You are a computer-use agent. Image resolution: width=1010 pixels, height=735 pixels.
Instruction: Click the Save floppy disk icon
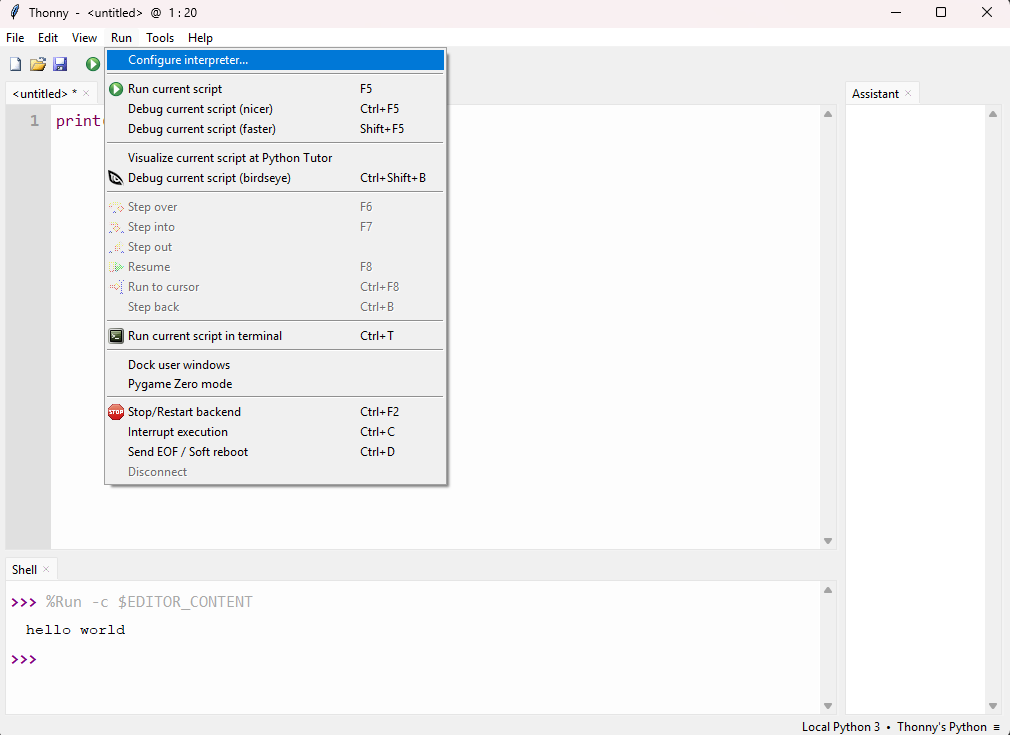click(x=61, y=64)
